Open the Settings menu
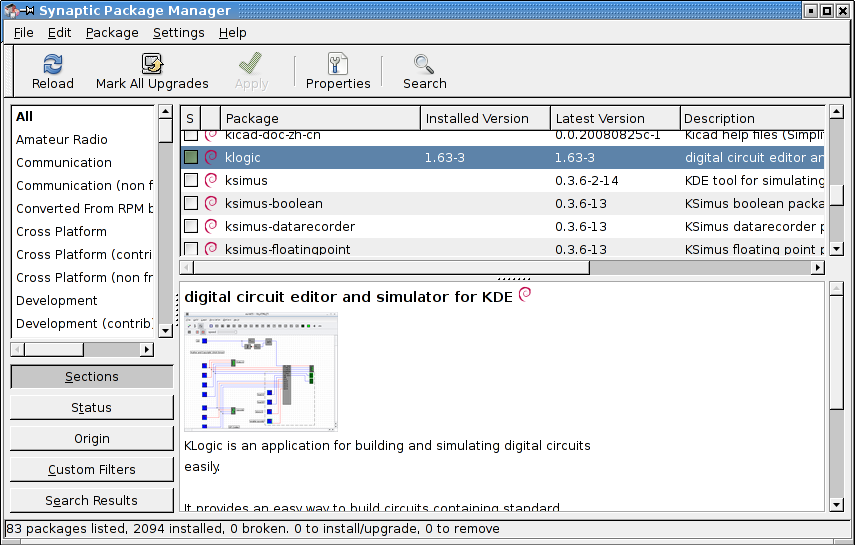855x545 pixels. (x=178, y=33)
